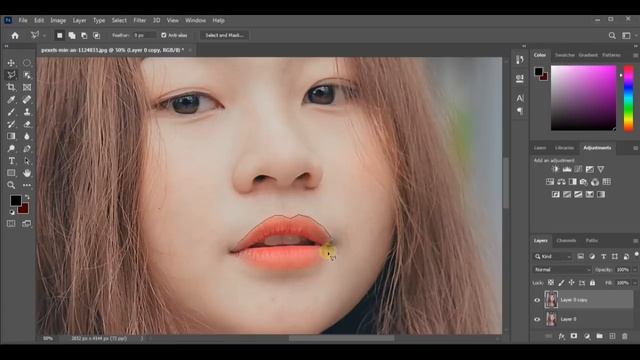Add a Brightness/Contrast adjustment
The height and width of the screenshot is (360, 640).
coord(555,169)
